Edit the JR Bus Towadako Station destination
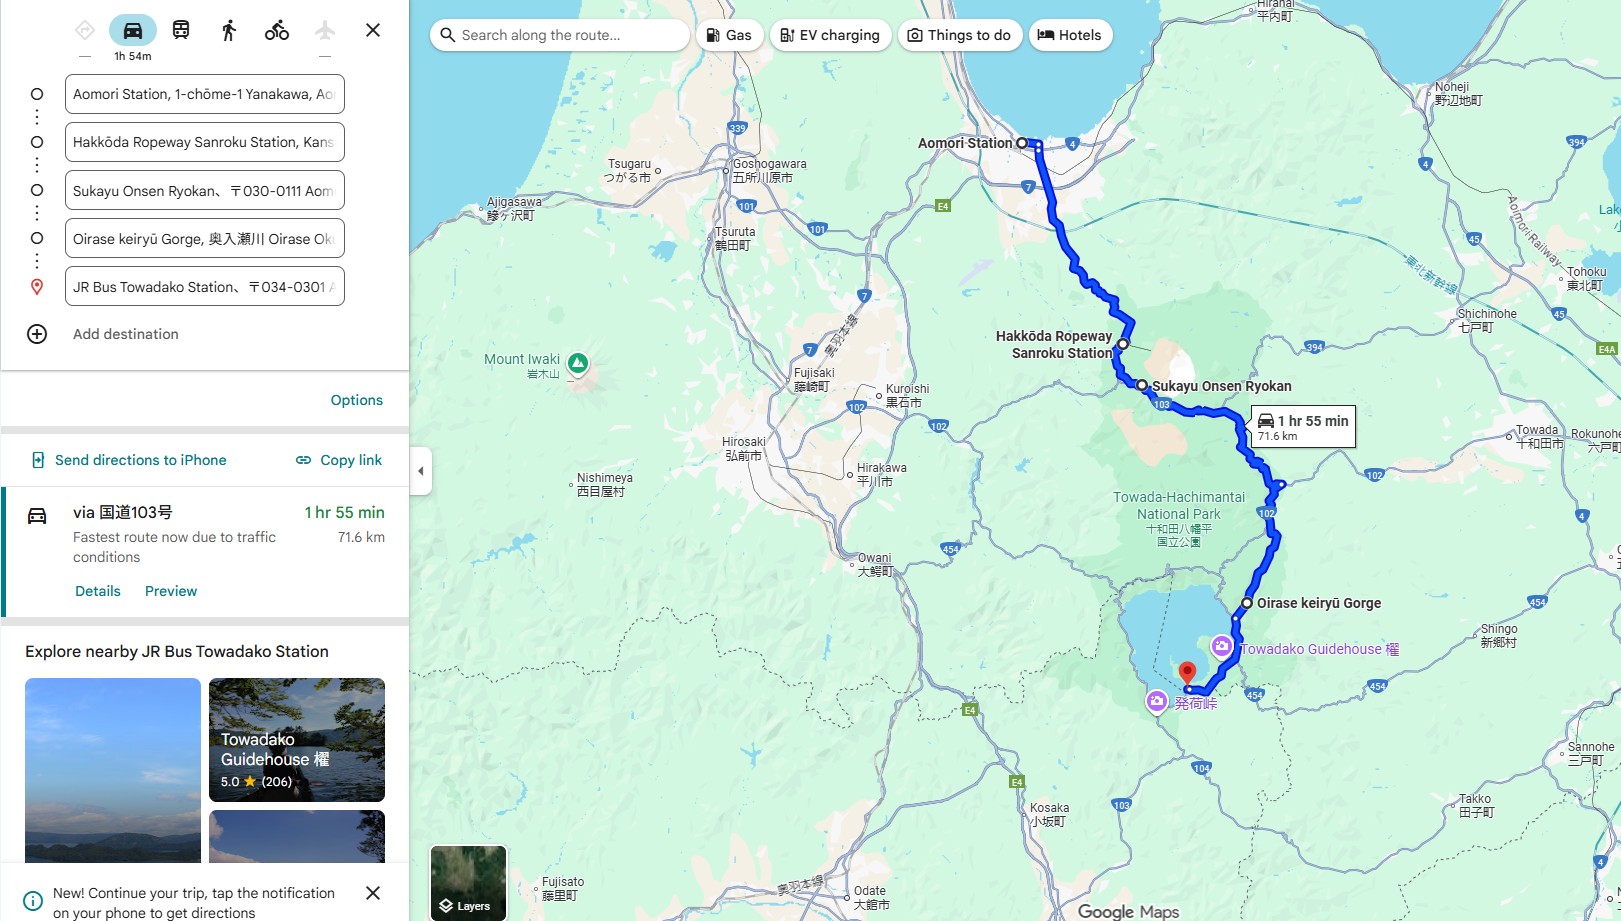 [x=205, y=286]
